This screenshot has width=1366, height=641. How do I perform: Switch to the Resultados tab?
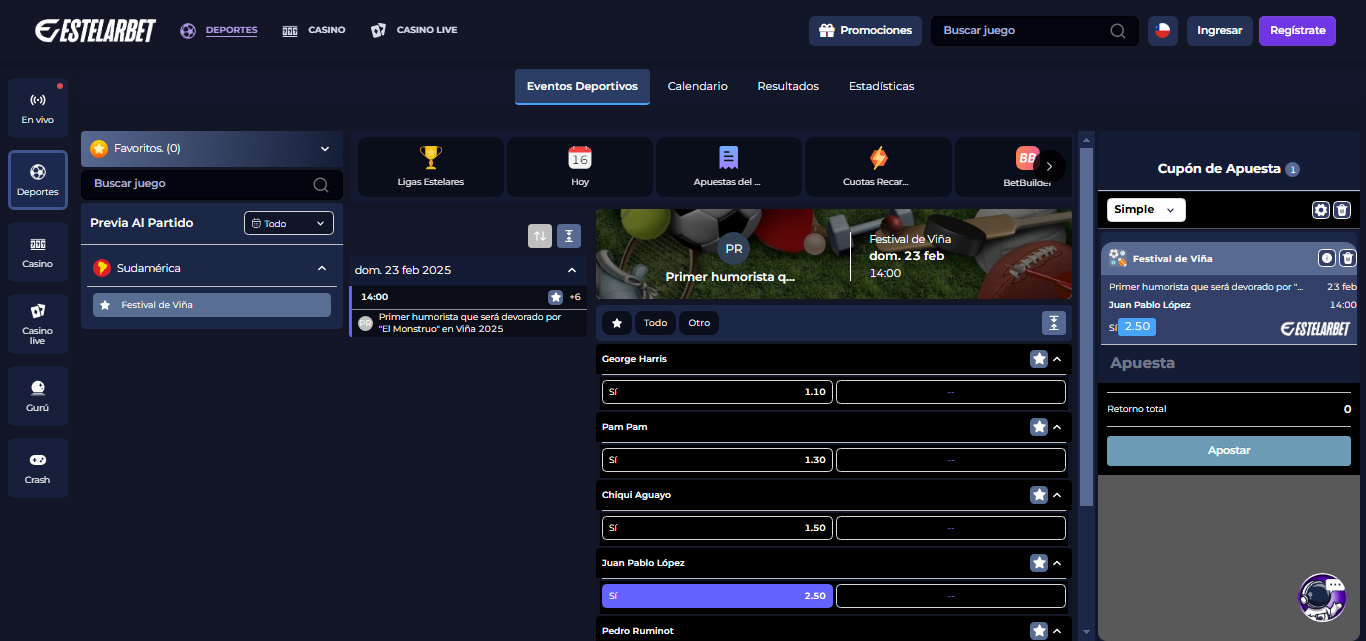(x=788, y=87)
